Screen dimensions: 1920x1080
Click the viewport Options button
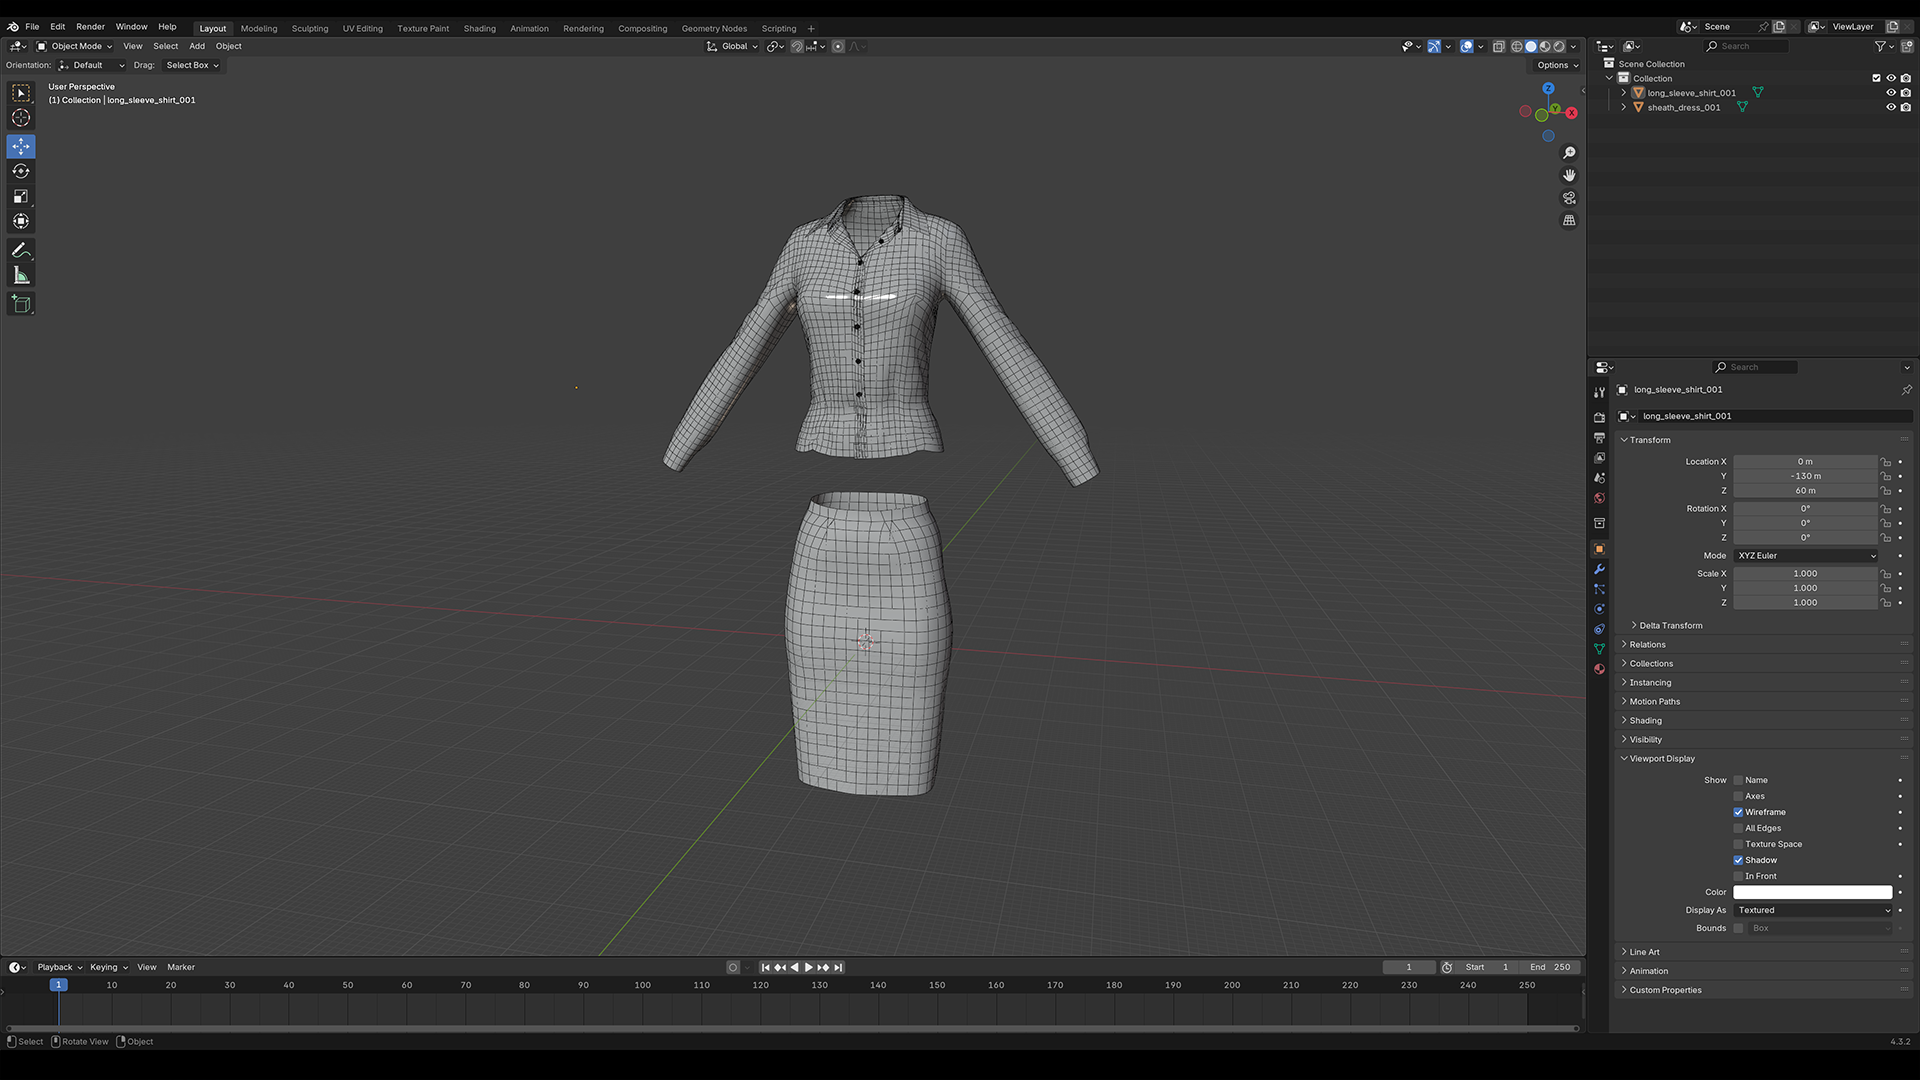point(1557,65)
